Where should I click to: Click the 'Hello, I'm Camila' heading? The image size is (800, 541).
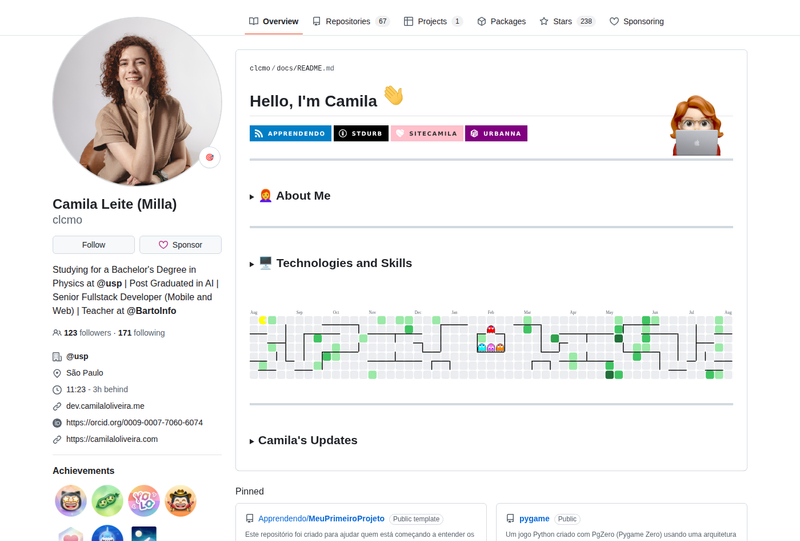click(313, 101)
